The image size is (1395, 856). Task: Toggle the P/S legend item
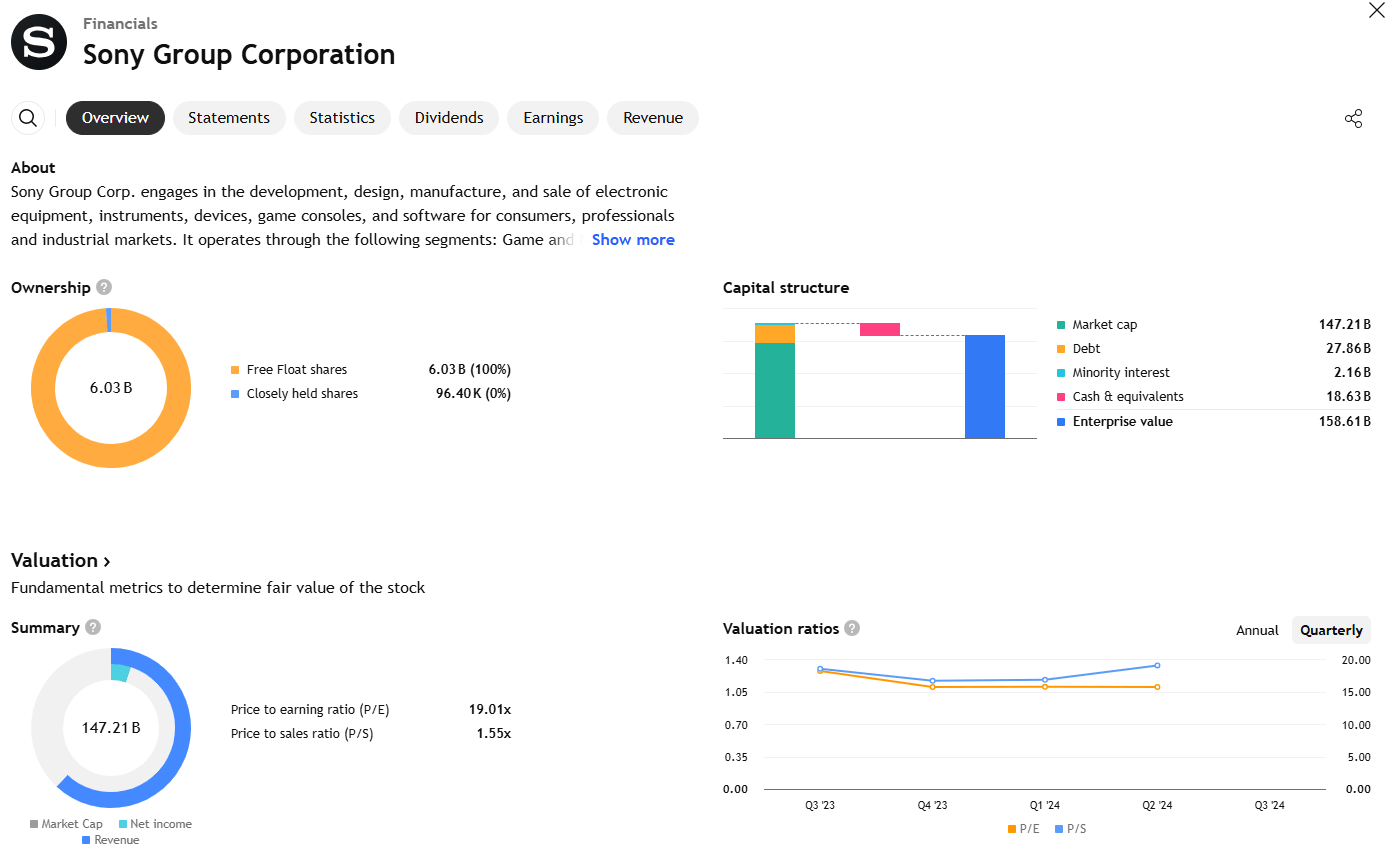click(x=1069, y=829)
